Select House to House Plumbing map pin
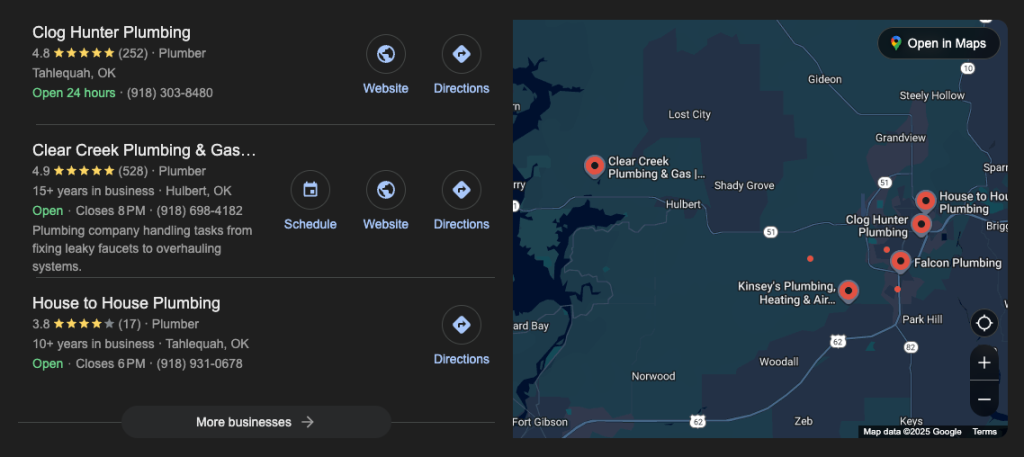The height and width of the screenshot is (457, 1024). pos(925,201)
